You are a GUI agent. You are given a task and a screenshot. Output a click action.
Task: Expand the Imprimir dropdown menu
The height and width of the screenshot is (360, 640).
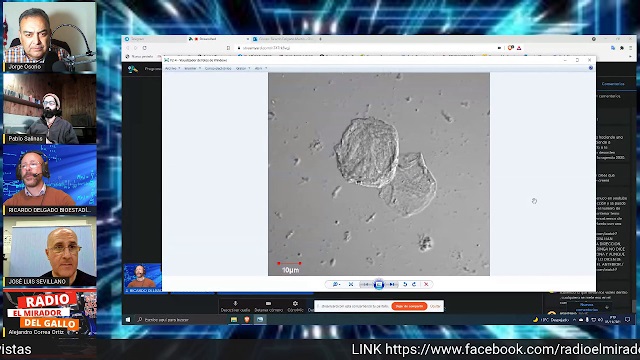point(192,69)
